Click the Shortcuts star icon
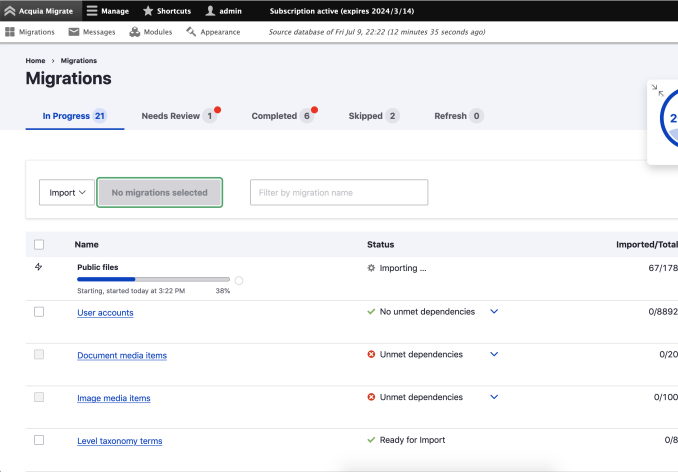 click(x=148, y=11)
